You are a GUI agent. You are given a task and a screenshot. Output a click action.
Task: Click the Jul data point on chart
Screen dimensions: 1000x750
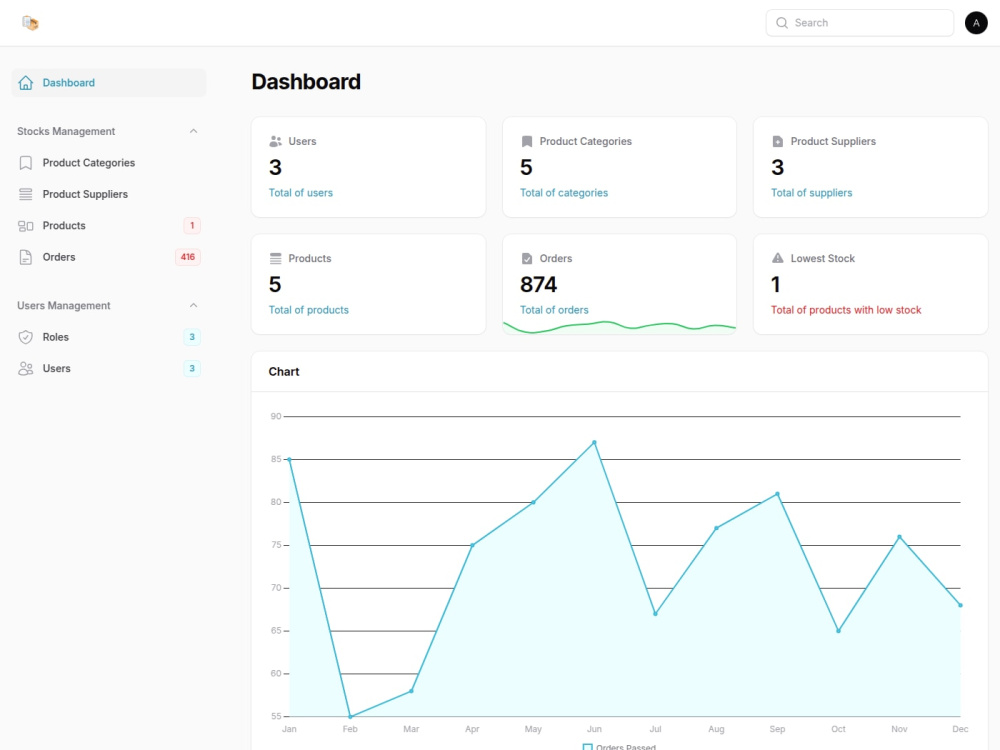tap(656, 614)
